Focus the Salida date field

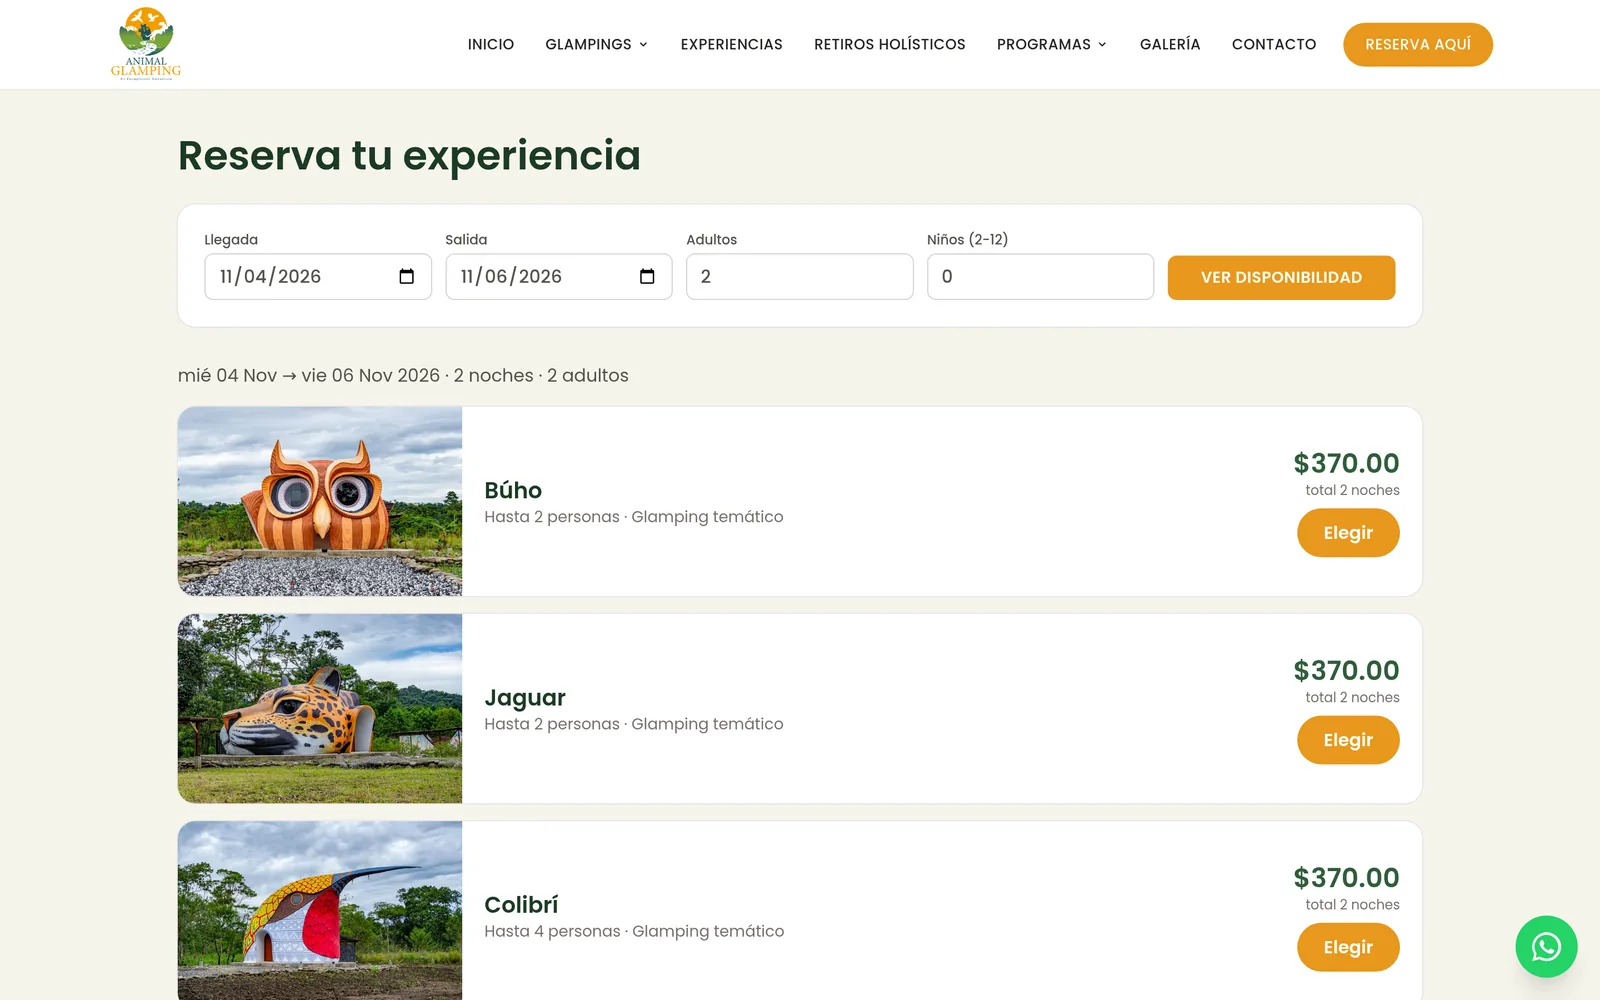click(x=559, y=277)
